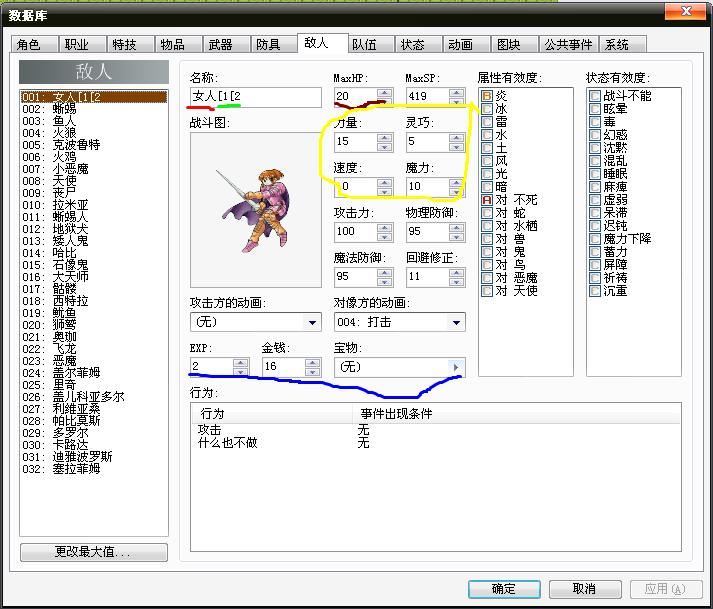Switch to the 物品 tab
This screenshot has height=609, width=713.
tap(179, 45)
